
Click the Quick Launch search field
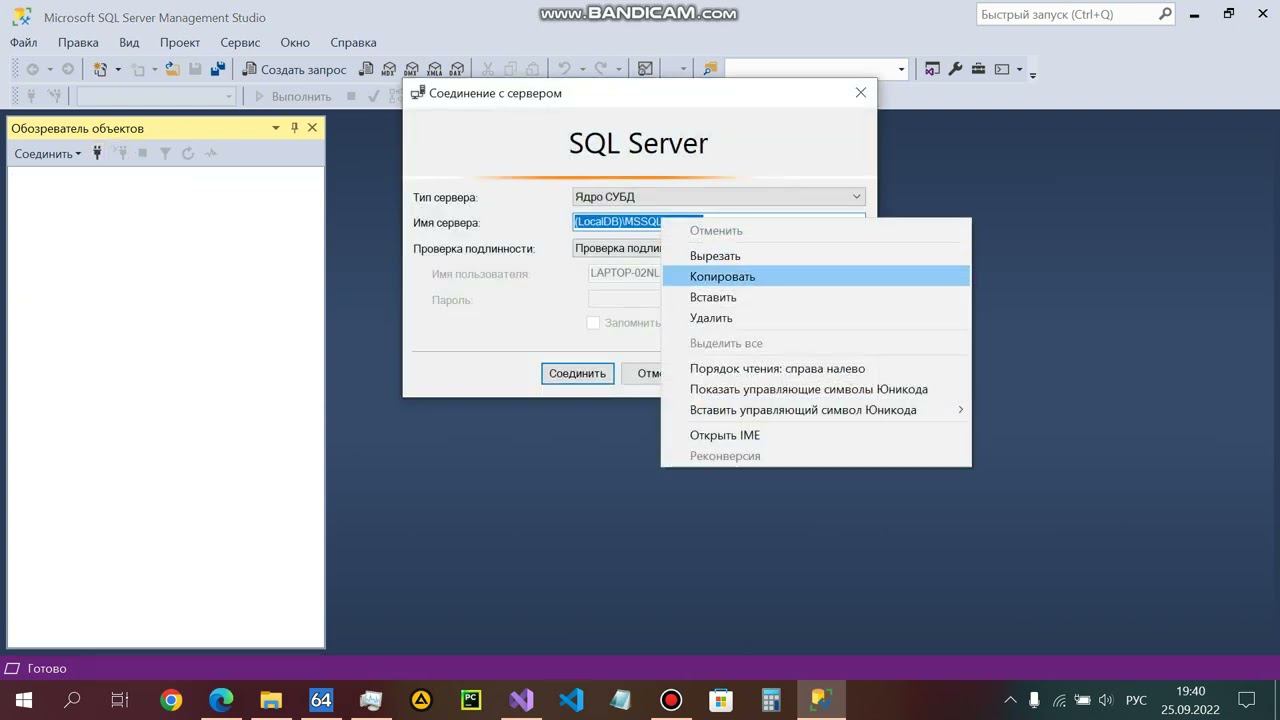click(x=1066, y=14)
